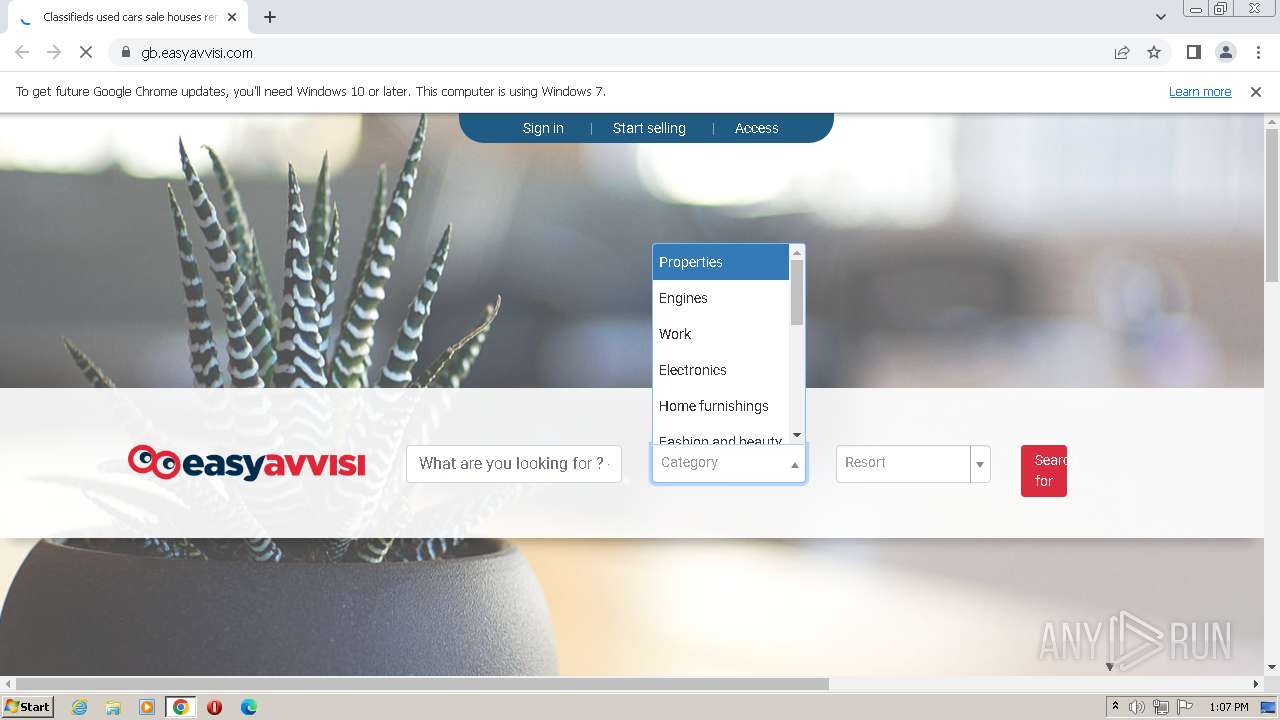
Task: Dismiss the Chrome update notice
Action: click(x=1255, y=91)
